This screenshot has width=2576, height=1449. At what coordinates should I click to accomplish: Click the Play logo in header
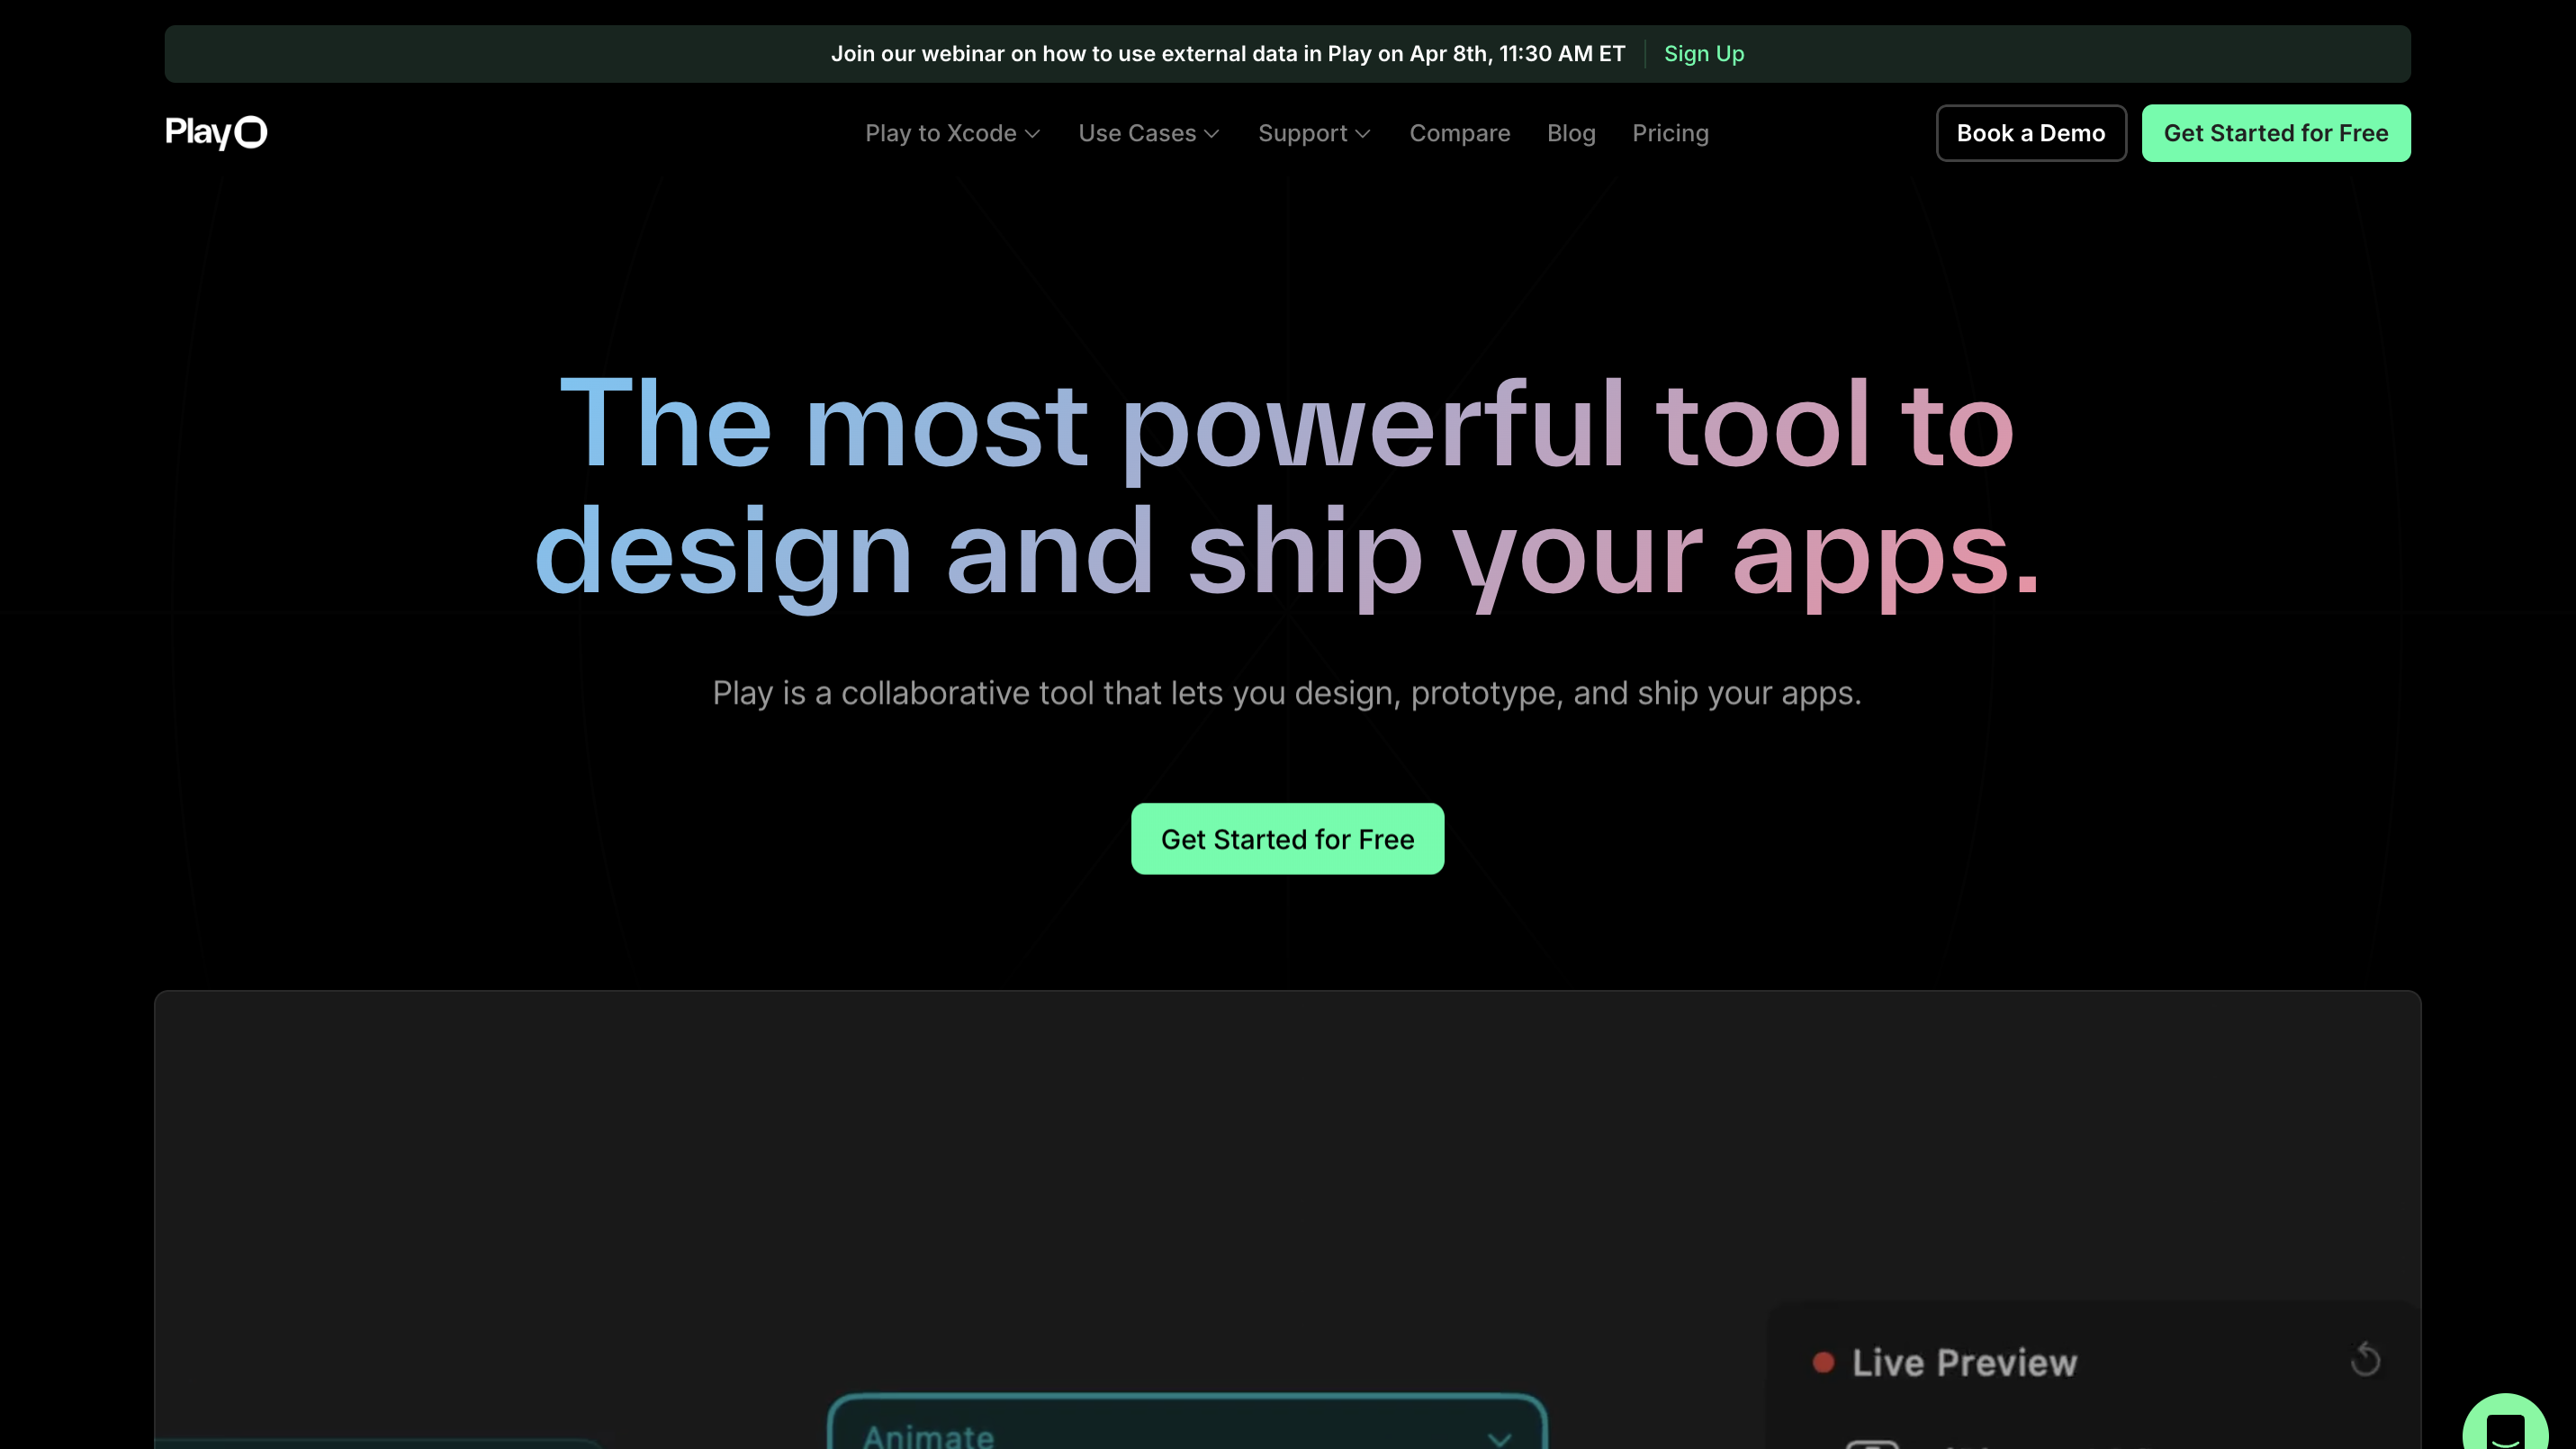(216, 132)
